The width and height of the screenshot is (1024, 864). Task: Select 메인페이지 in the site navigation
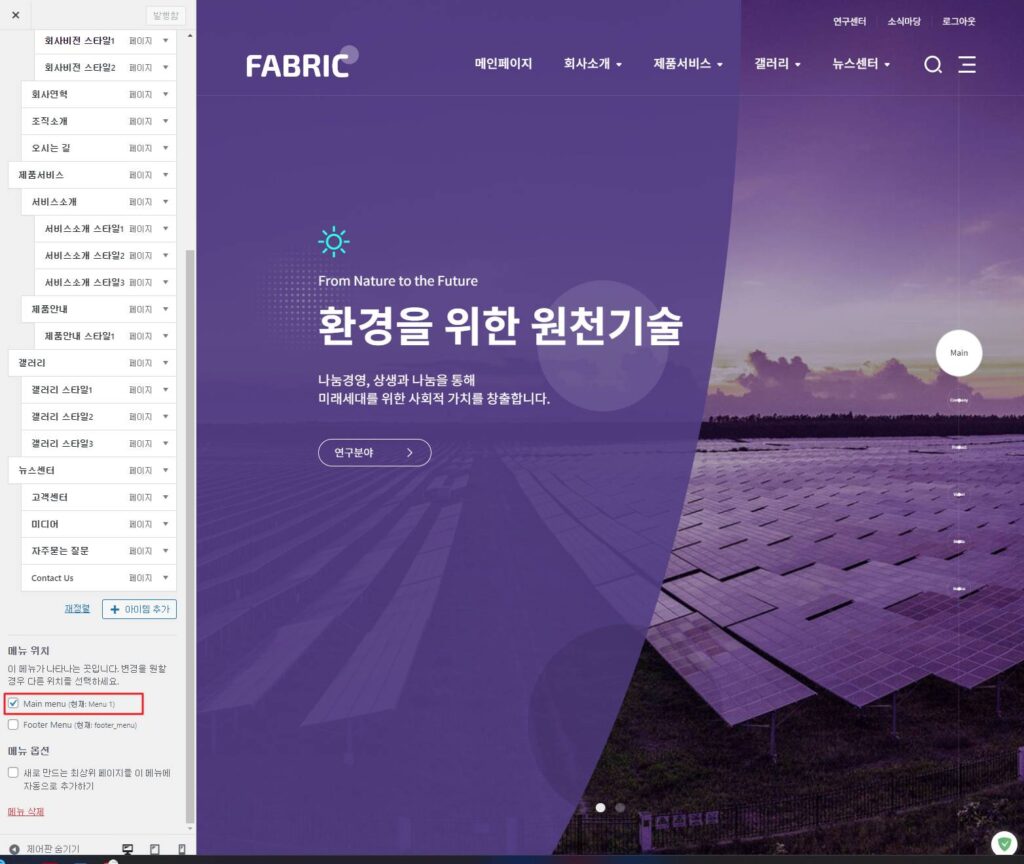(x=503, y=64)
